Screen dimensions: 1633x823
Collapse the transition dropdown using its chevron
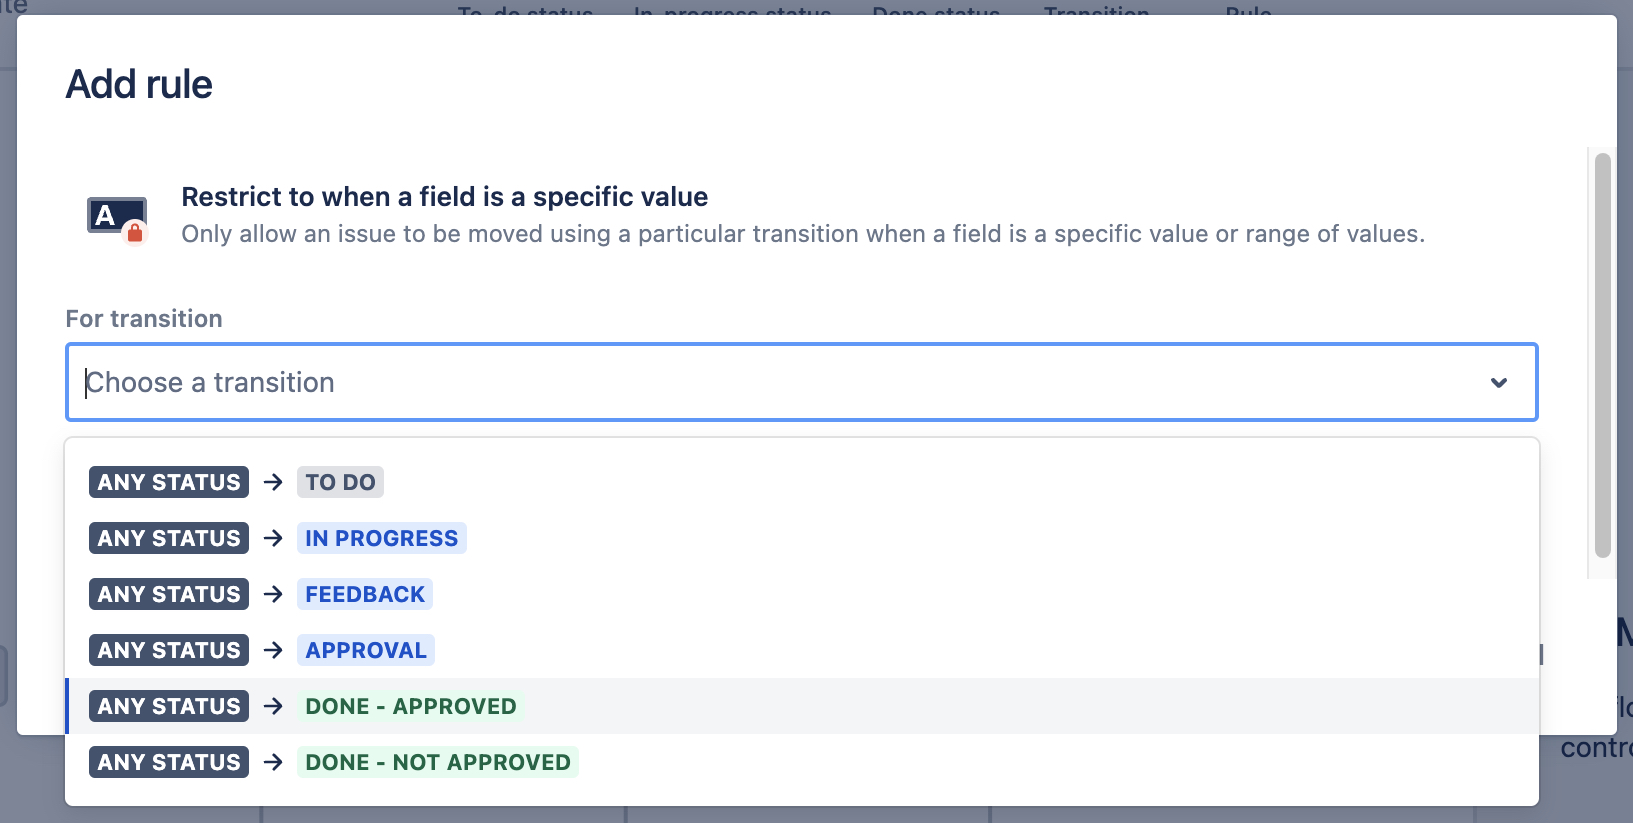1498,383
